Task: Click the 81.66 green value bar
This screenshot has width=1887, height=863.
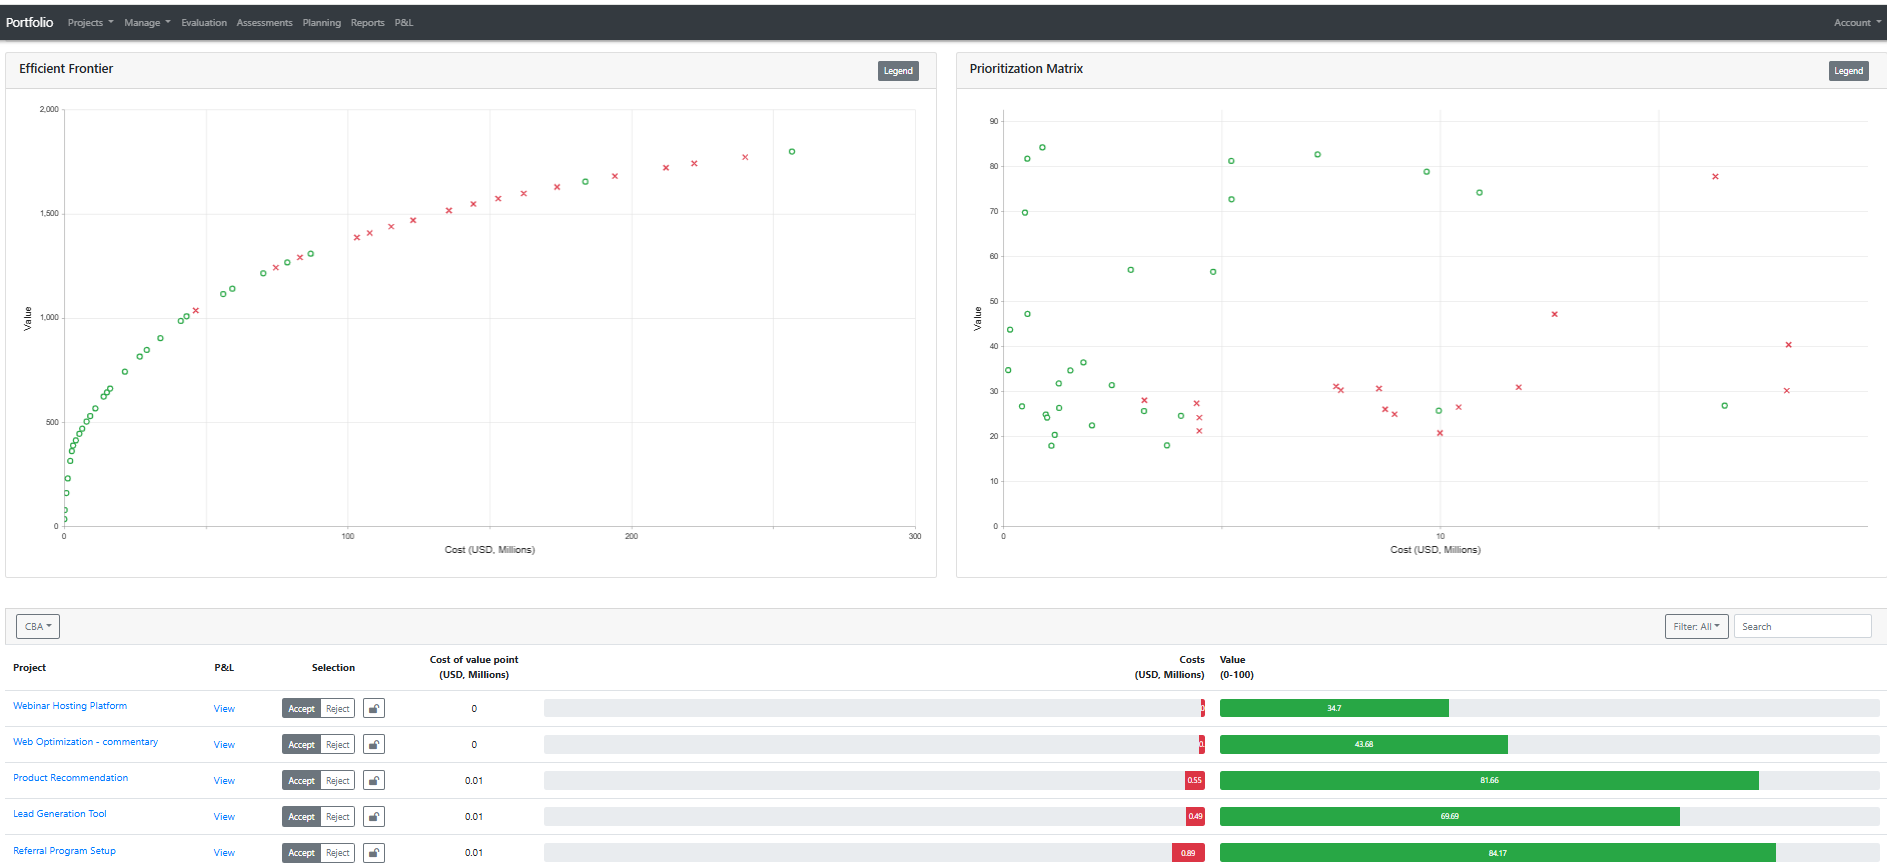Action: click(x=1489, y=780)
